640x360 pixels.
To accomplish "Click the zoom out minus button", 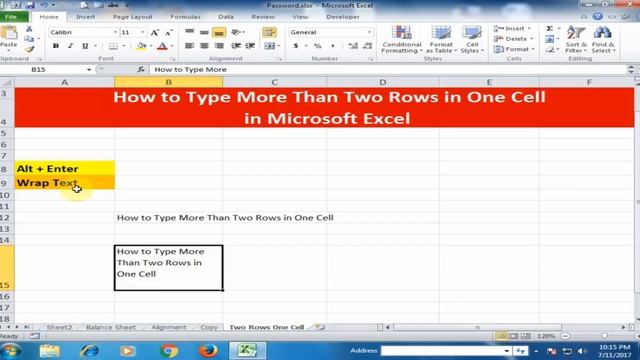I will point(565,336).
